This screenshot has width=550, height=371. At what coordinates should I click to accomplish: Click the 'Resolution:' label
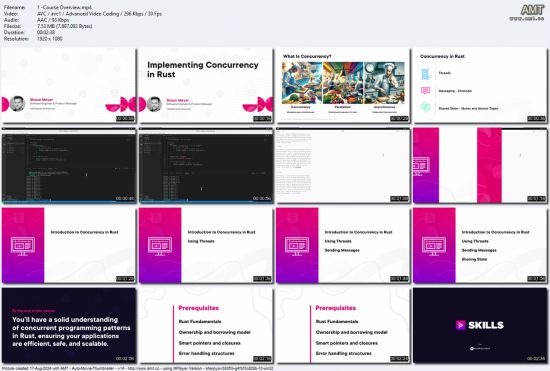(16, 39)
